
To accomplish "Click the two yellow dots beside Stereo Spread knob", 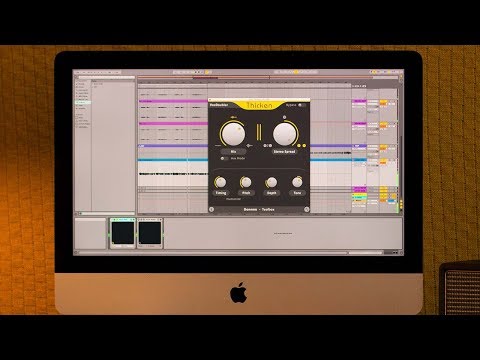I will (x=301, y=146).
